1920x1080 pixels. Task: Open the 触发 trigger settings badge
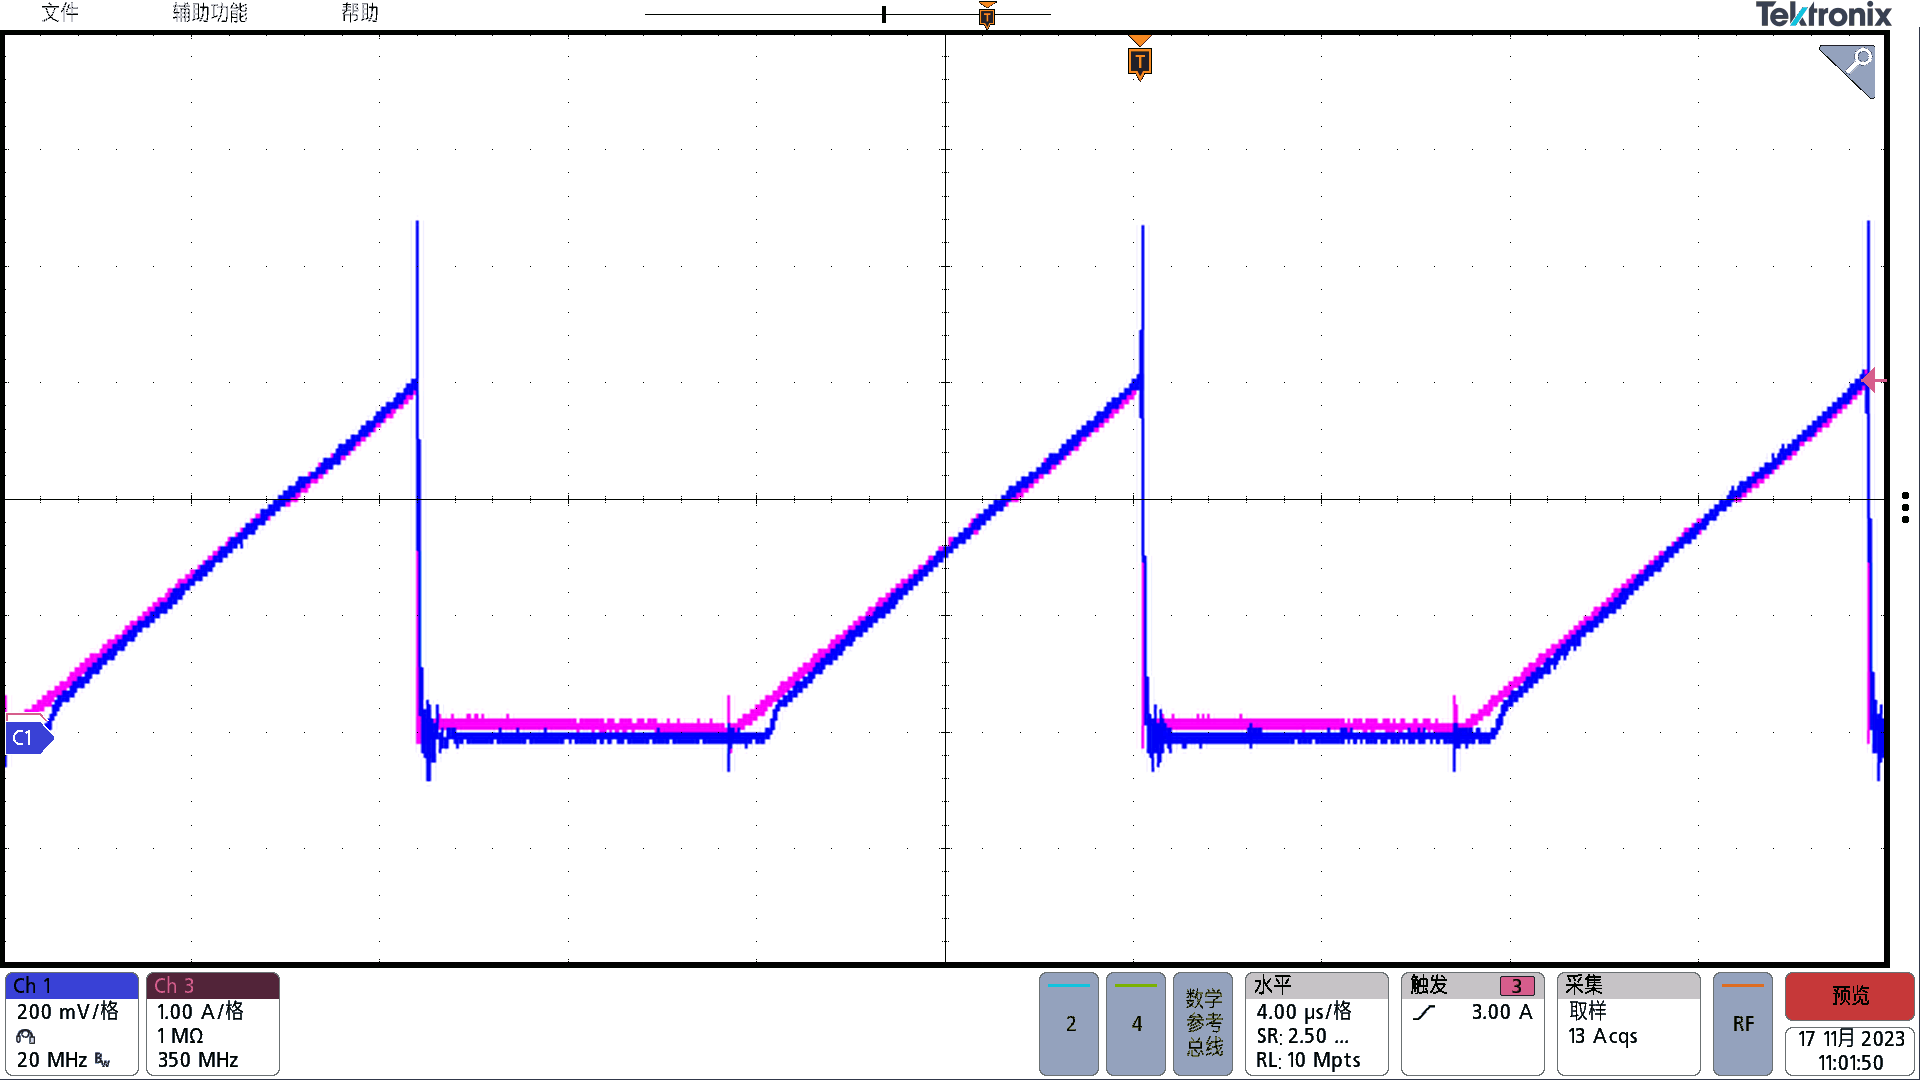pos(1473,1024)
